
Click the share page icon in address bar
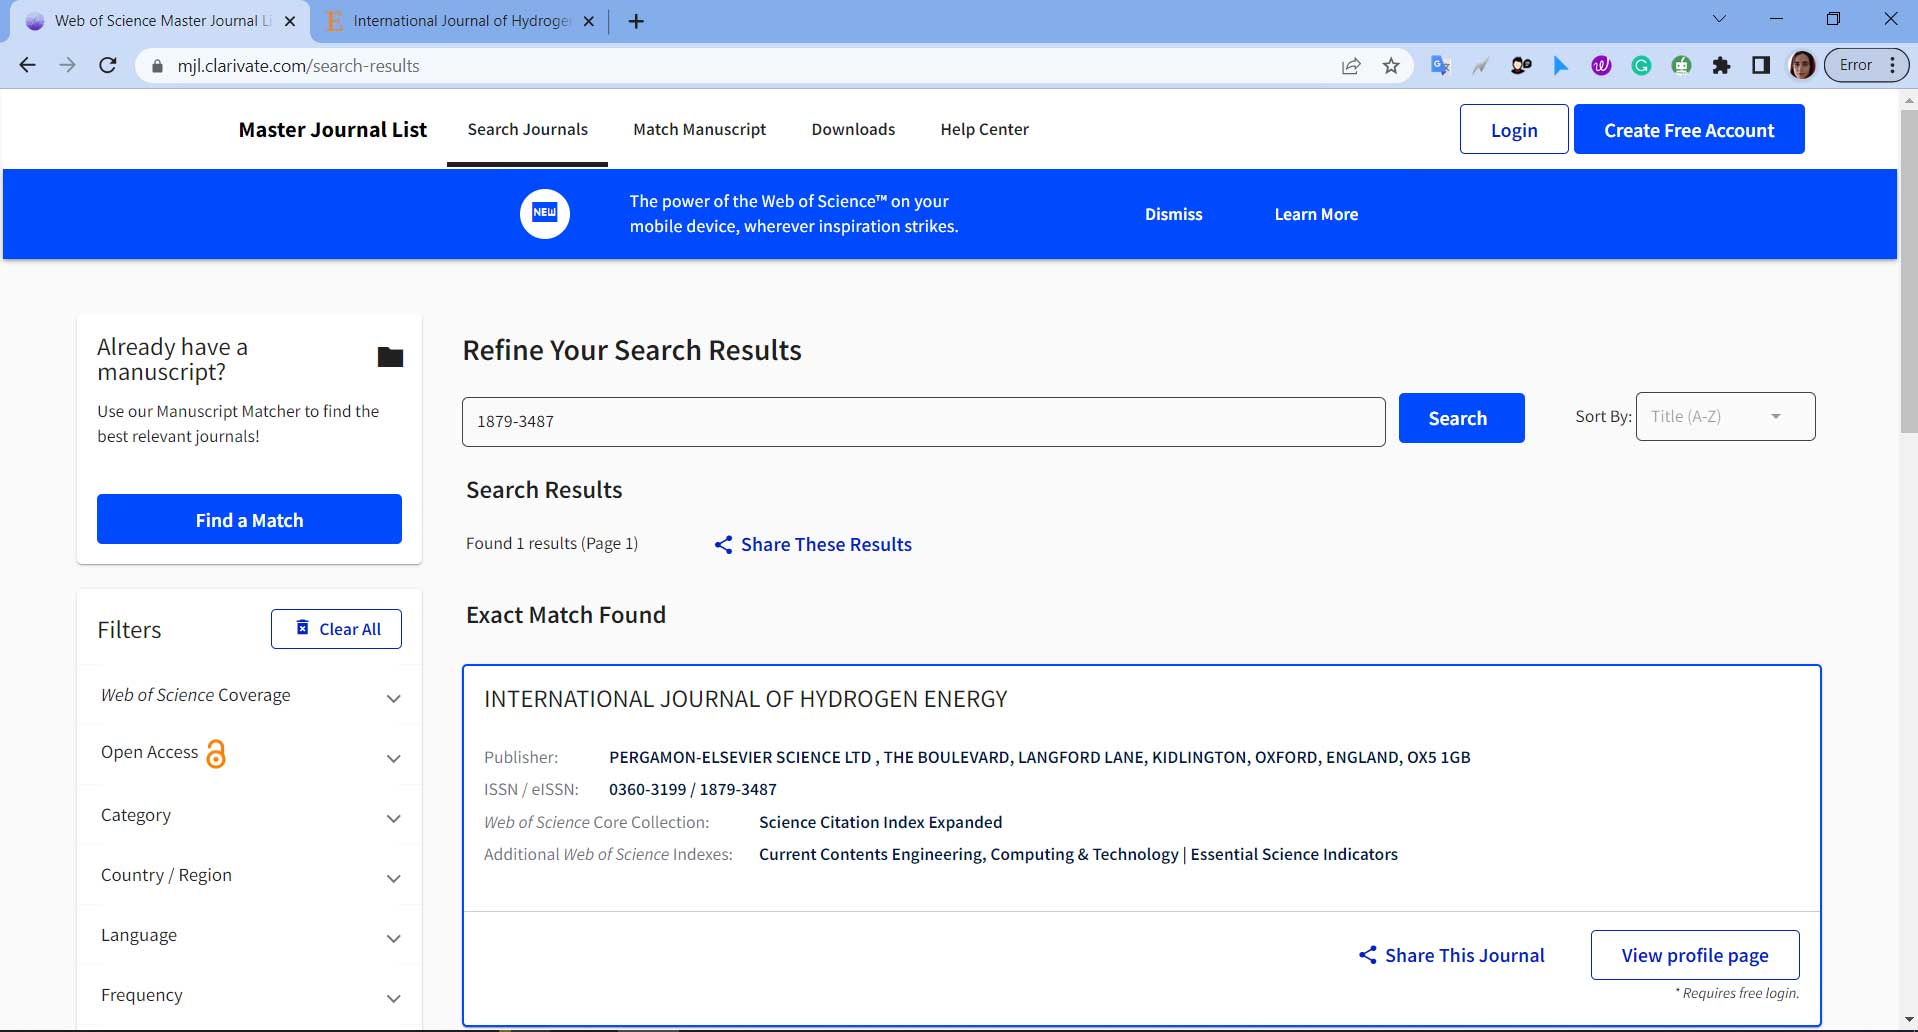[x=1351, y=66]
